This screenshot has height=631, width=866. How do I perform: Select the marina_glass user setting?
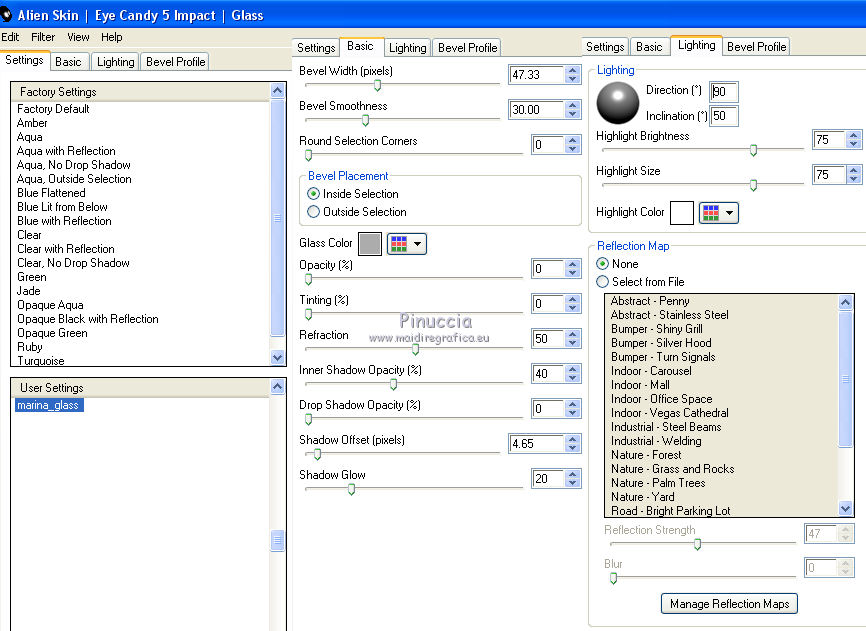point(49,405)
